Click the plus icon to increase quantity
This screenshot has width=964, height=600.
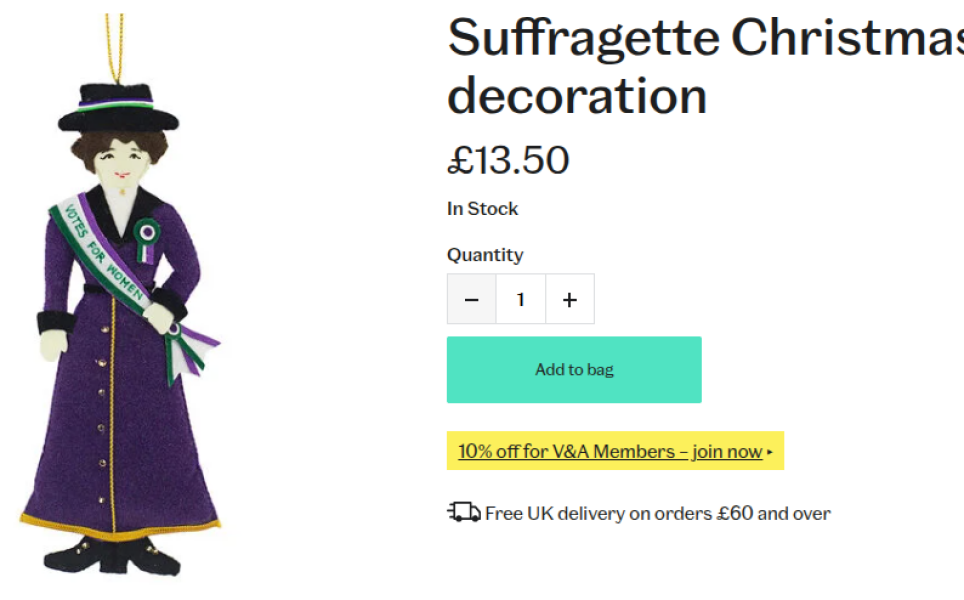tap(569, 298)
